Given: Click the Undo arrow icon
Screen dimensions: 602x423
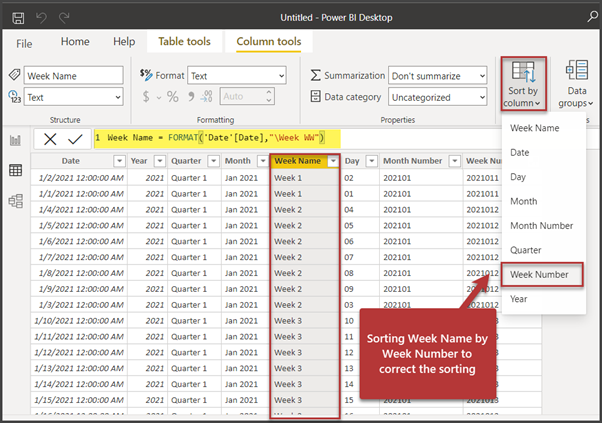Looking at the screenshot, I should (x=41, y=18).
